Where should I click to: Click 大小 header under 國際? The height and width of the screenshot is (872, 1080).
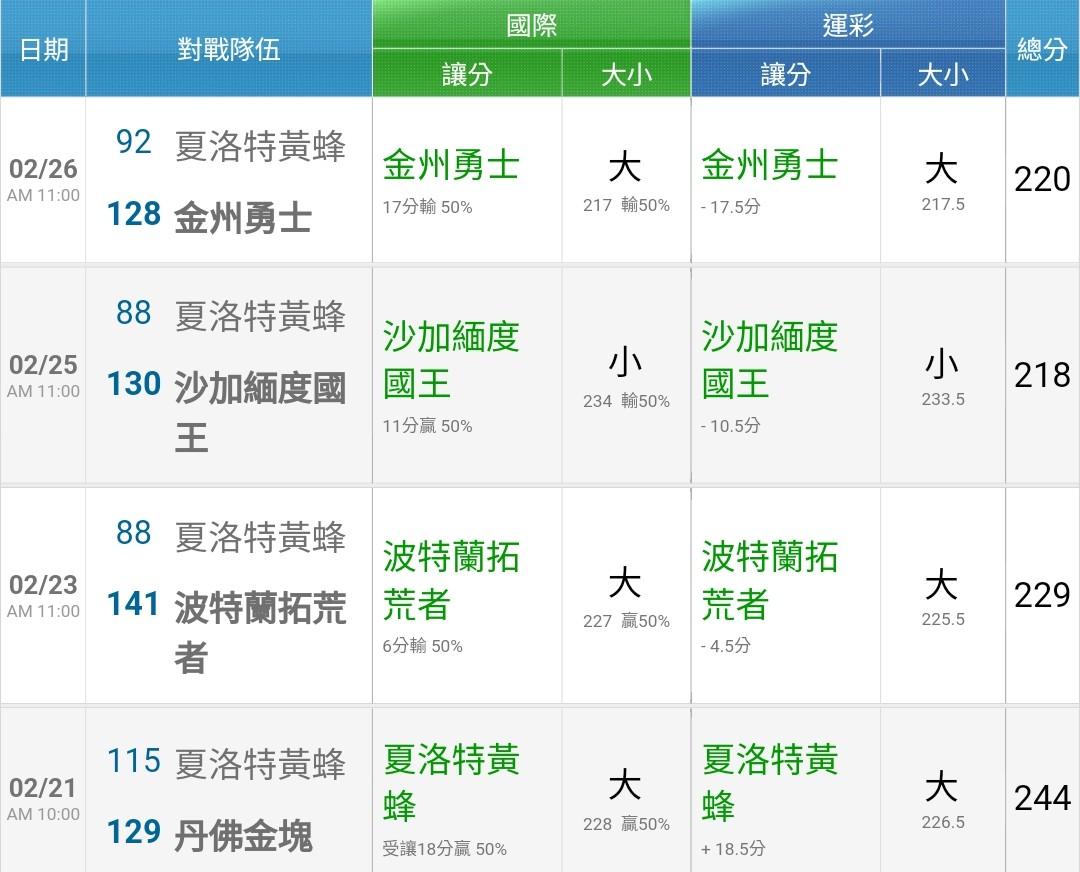[x=626, y=74]
